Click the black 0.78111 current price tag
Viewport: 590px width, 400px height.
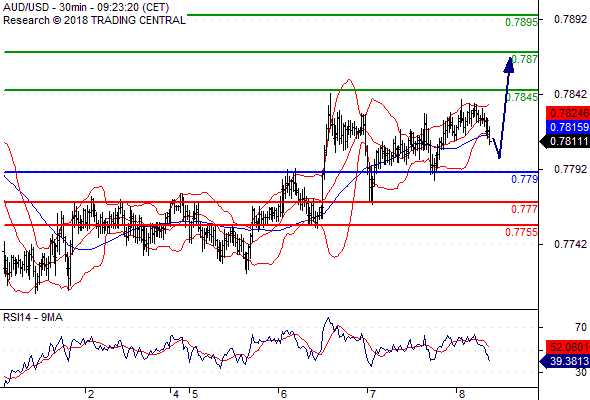pyautogui.click(x=565, y=142)
